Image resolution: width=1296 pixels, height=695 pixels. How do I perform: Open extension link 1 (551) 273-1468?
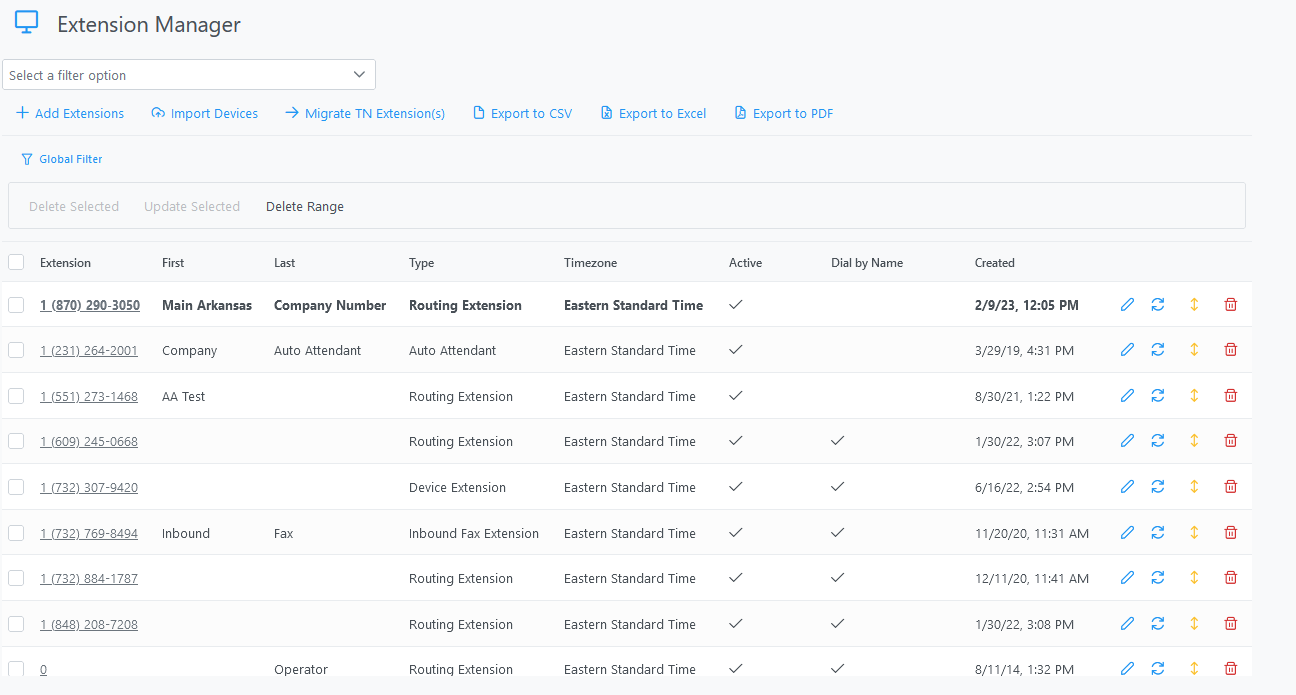pos(89,396)
